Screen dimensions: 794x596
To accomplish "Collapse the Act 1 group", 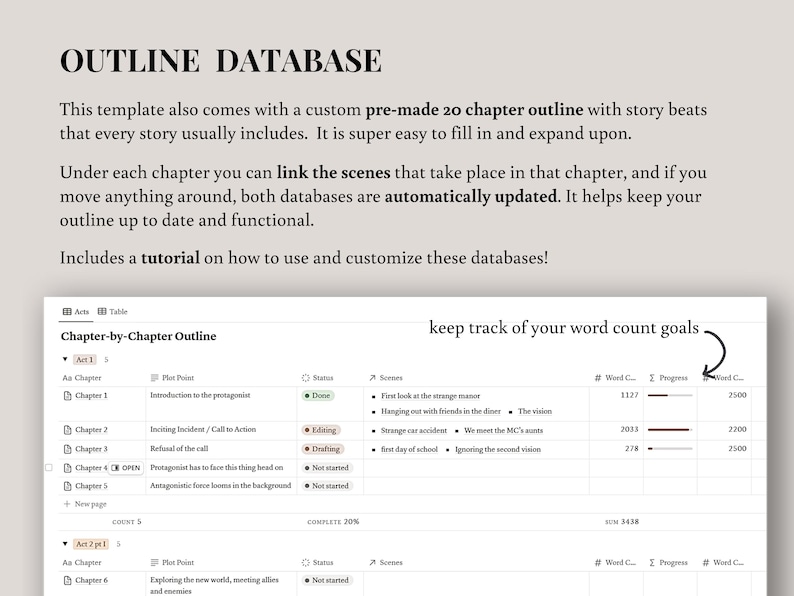I will pos(65,359).
